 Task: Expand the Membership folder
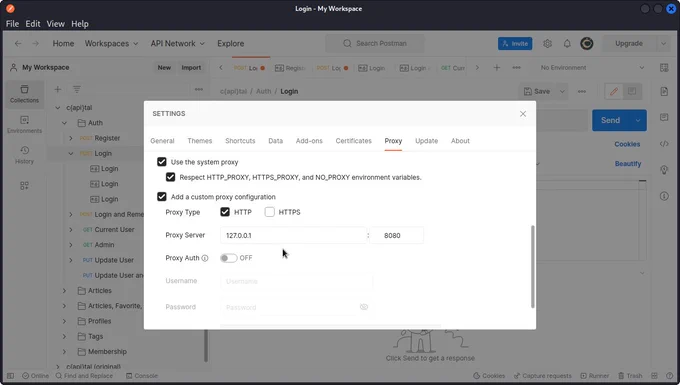[x=64, y=352]
